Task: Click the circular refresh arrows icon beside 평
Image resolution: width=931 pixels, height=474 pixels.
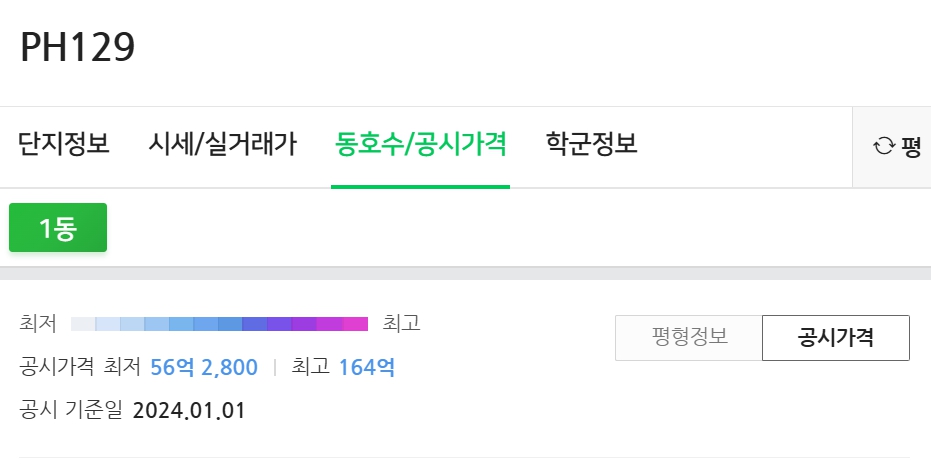Action: 884,146
